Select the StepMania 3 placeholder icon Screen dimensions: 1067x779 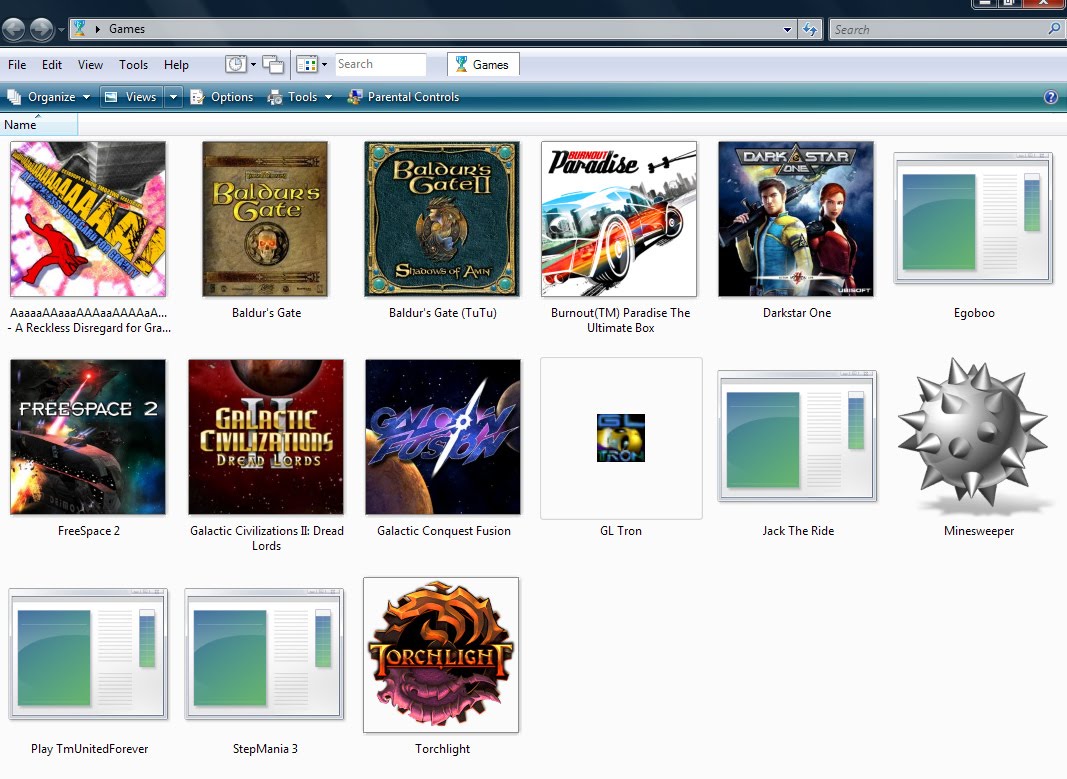point(265,654)
